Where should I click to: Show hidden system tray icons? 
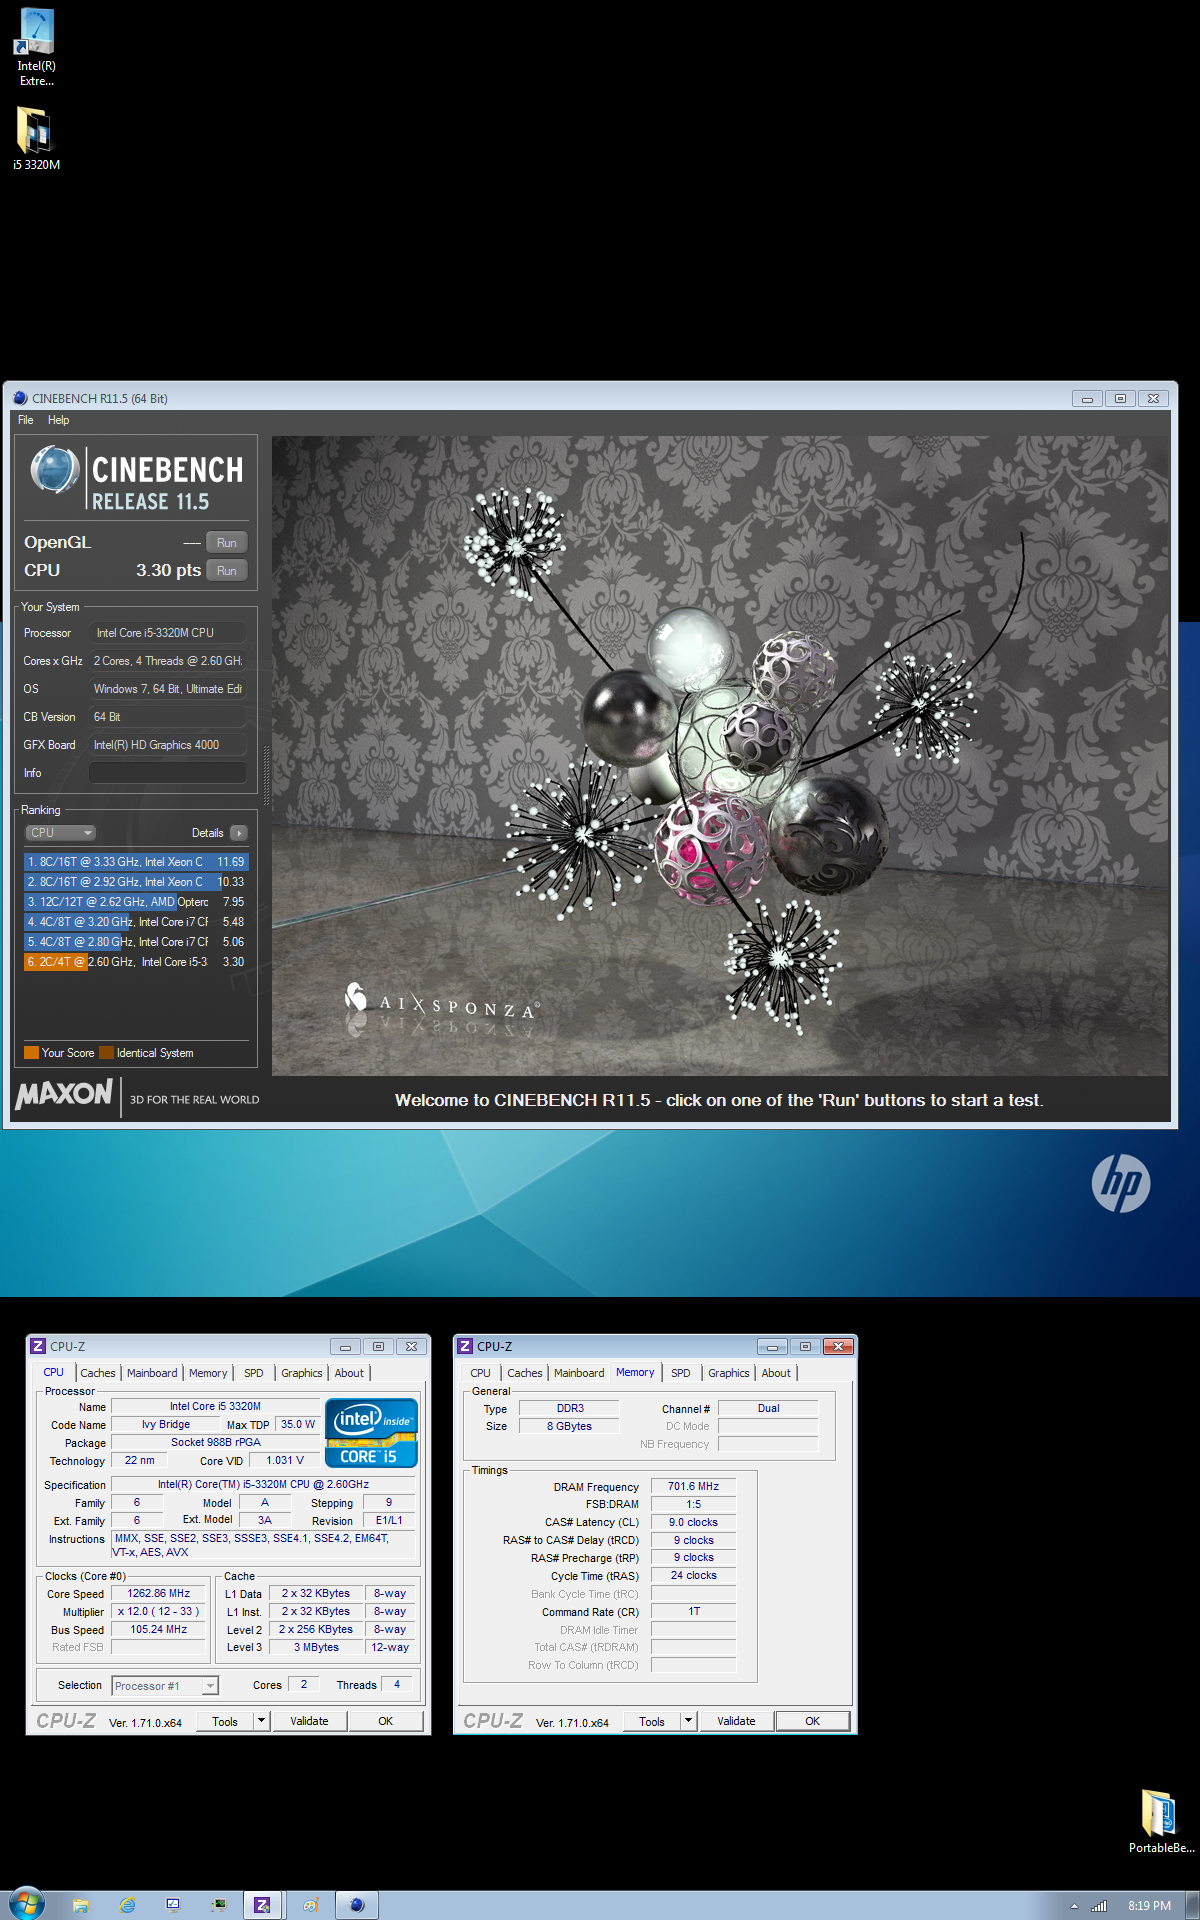point(1074,1906)
